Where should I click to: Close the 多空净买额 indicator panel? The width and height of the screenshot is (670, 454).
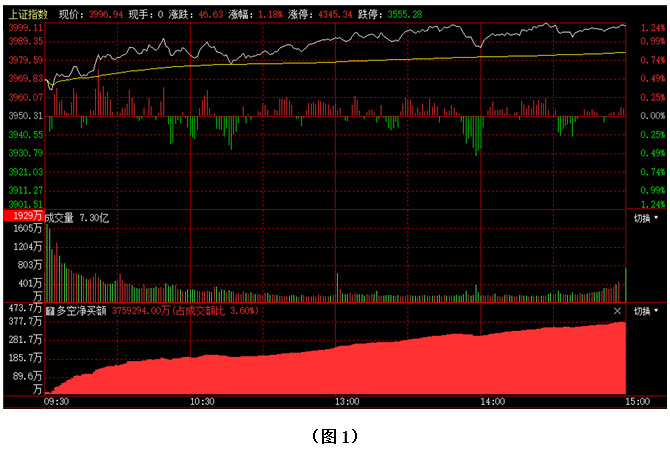click(x=617, y=311)
